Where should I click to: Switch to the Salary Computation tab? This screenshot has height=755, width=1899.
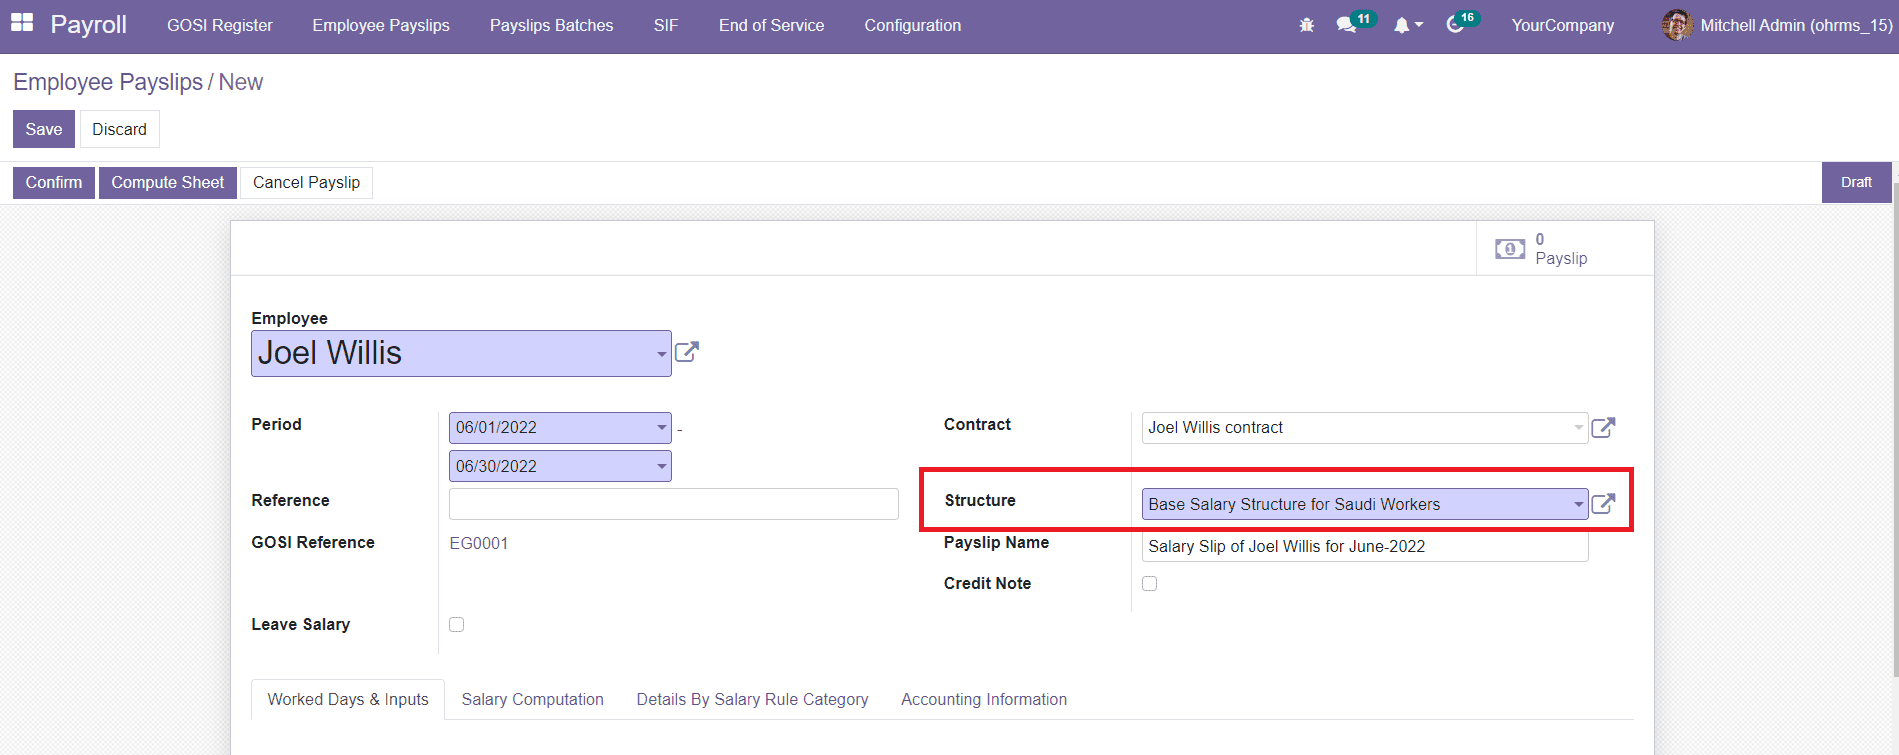pos(532,699)
